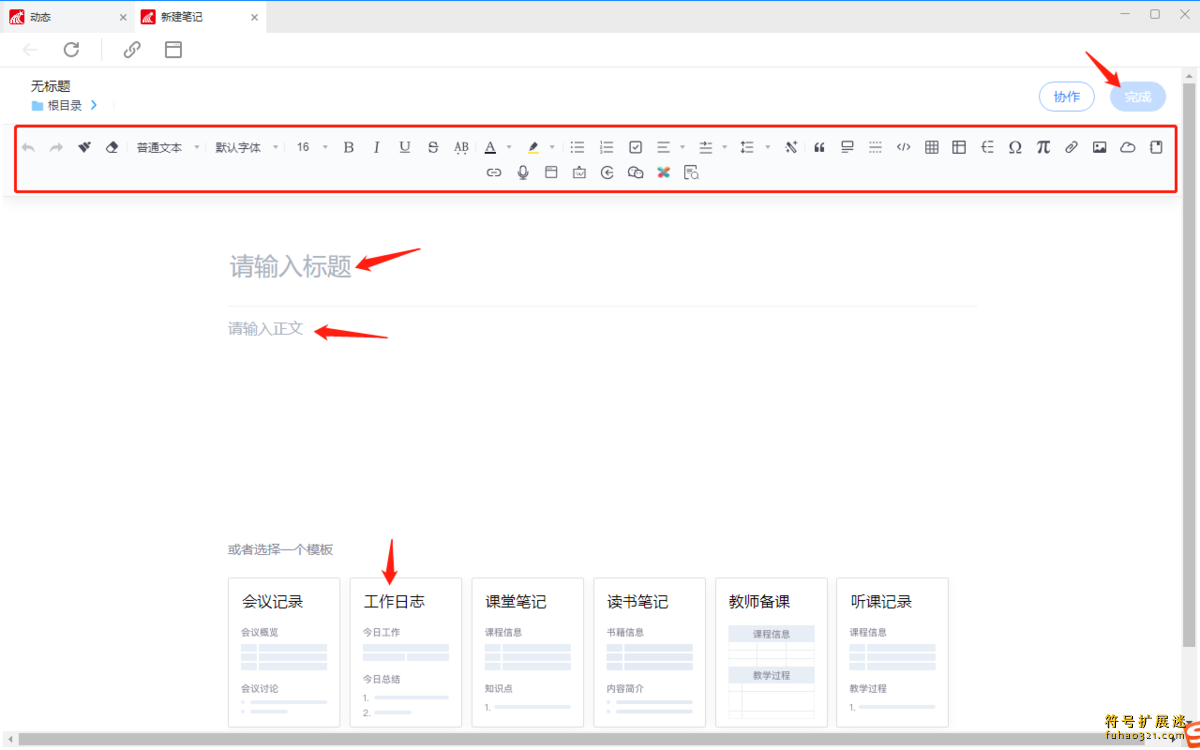Viewport: 1200px width, 750px height.
Task: Click the document search icon
Action: 691,172
